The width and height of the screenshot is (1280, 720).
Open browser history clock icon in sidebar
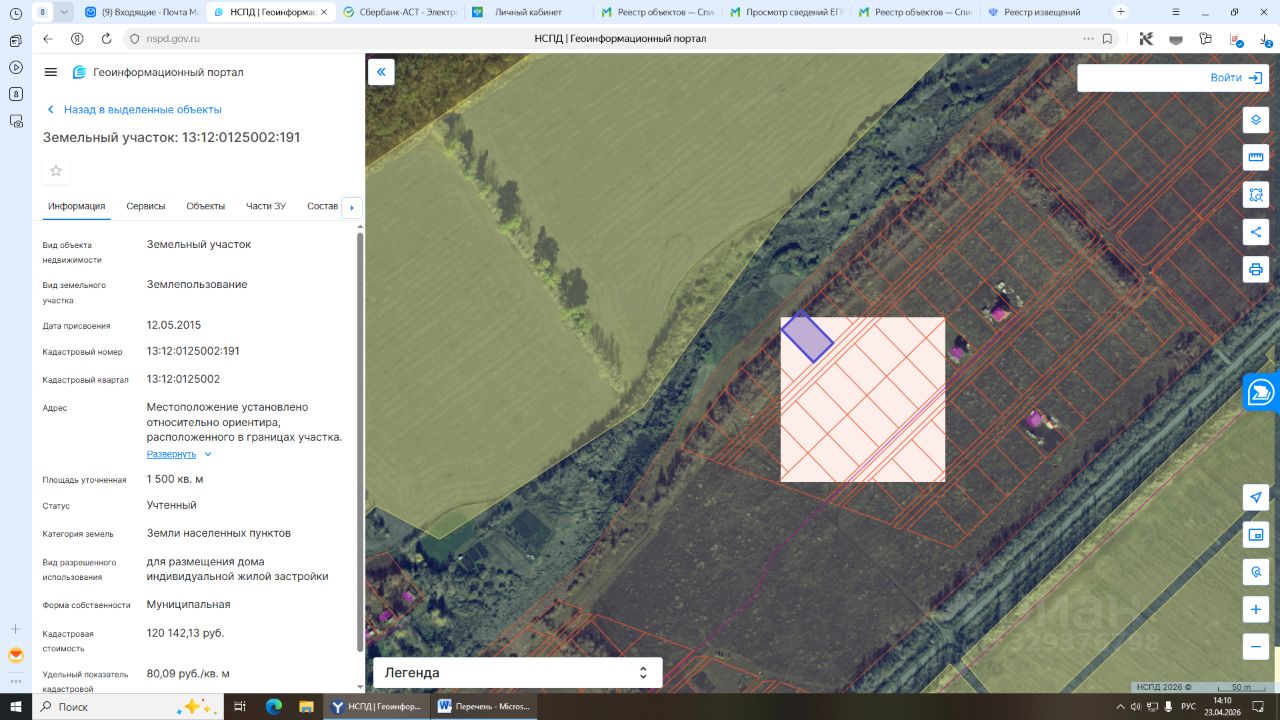point(15,13)
